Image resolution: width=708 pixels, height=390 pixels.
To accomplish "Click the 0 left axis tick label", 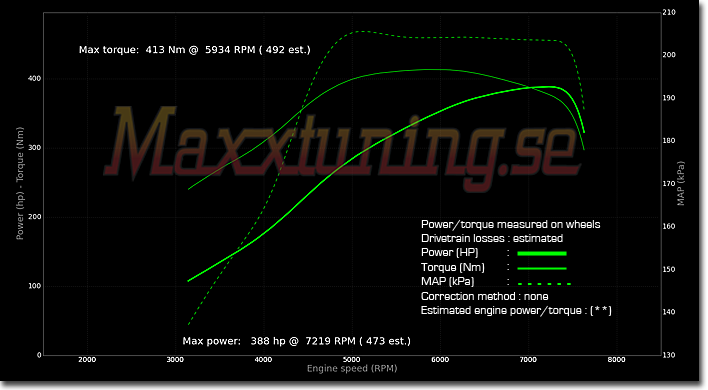I will [39, 355].
